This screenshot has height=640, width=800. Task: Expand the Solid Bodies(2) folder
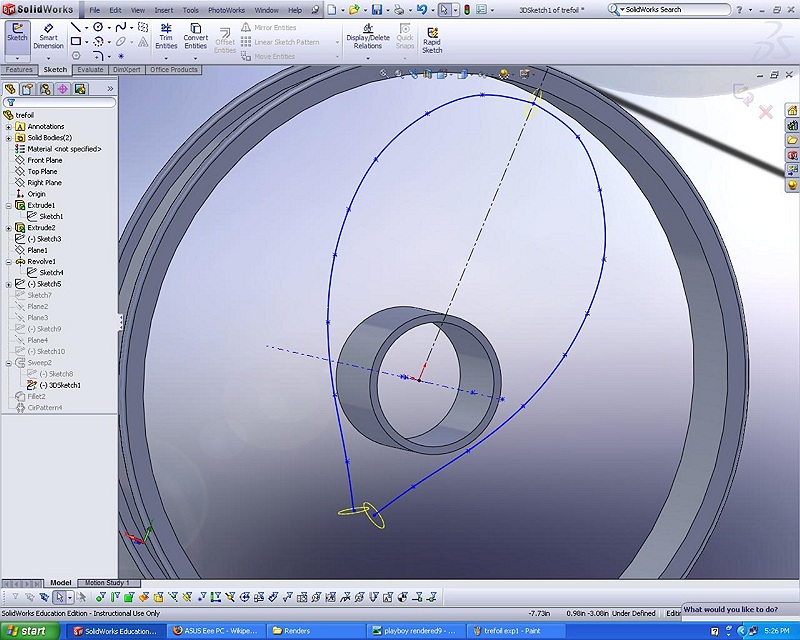pyautogui.click(x=9, y=138)
